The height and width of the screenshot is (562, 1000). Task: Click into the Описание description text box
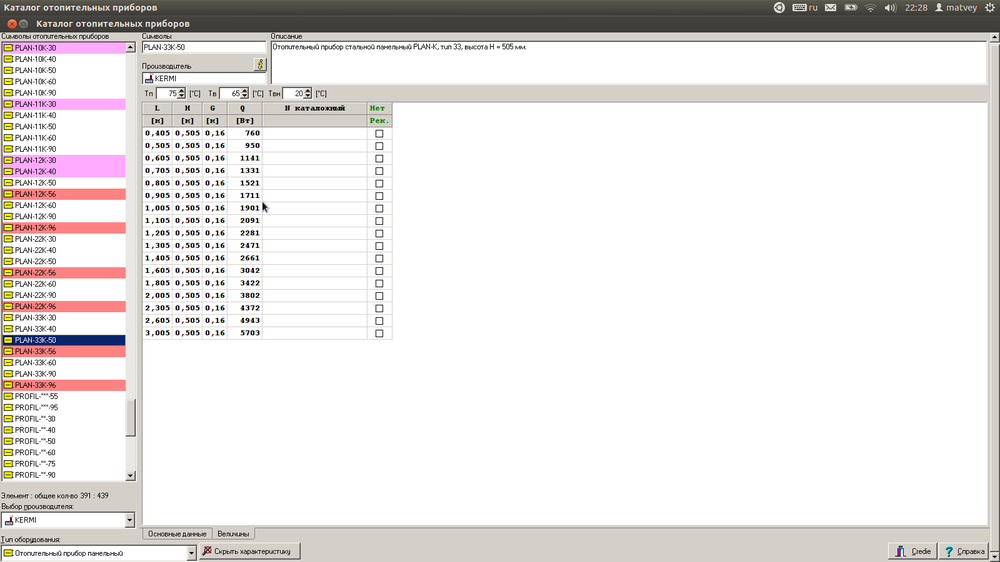pos(629,63)
